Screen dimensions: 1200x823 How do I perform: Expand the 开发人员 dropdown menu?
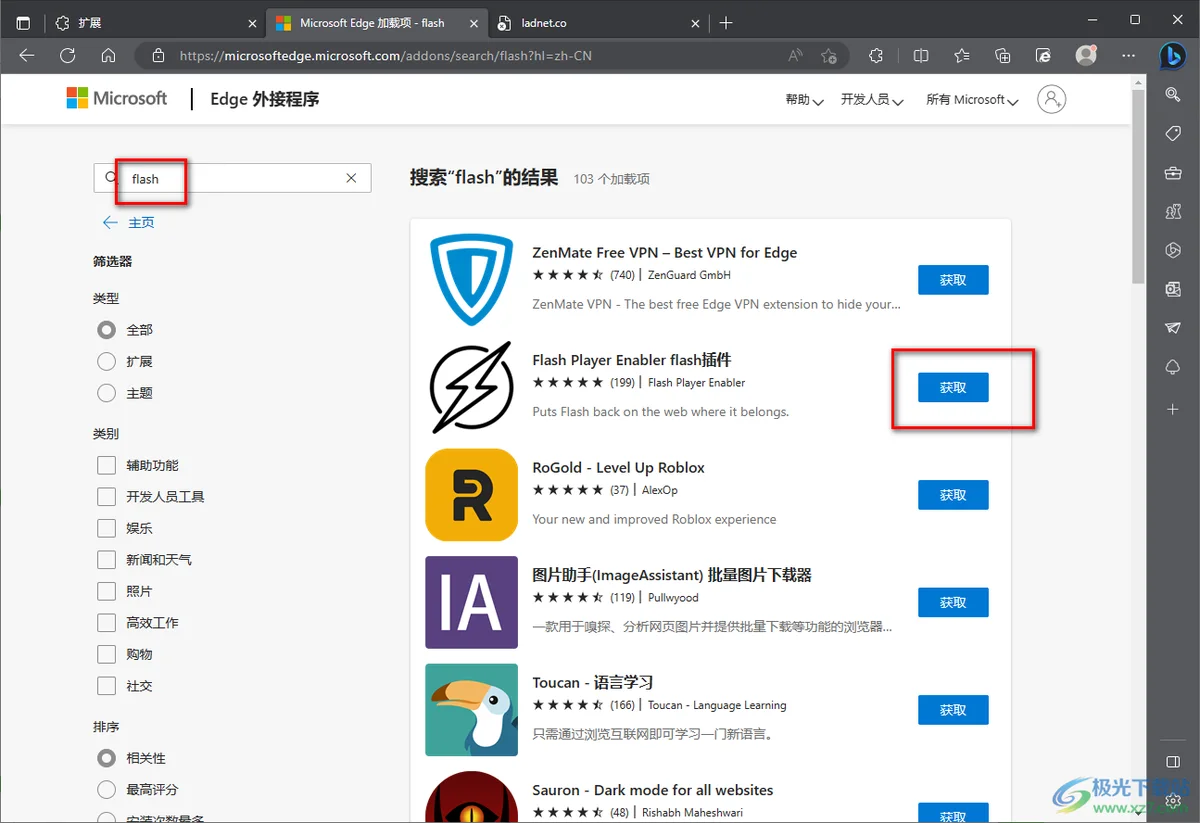(x=872, y=100)
